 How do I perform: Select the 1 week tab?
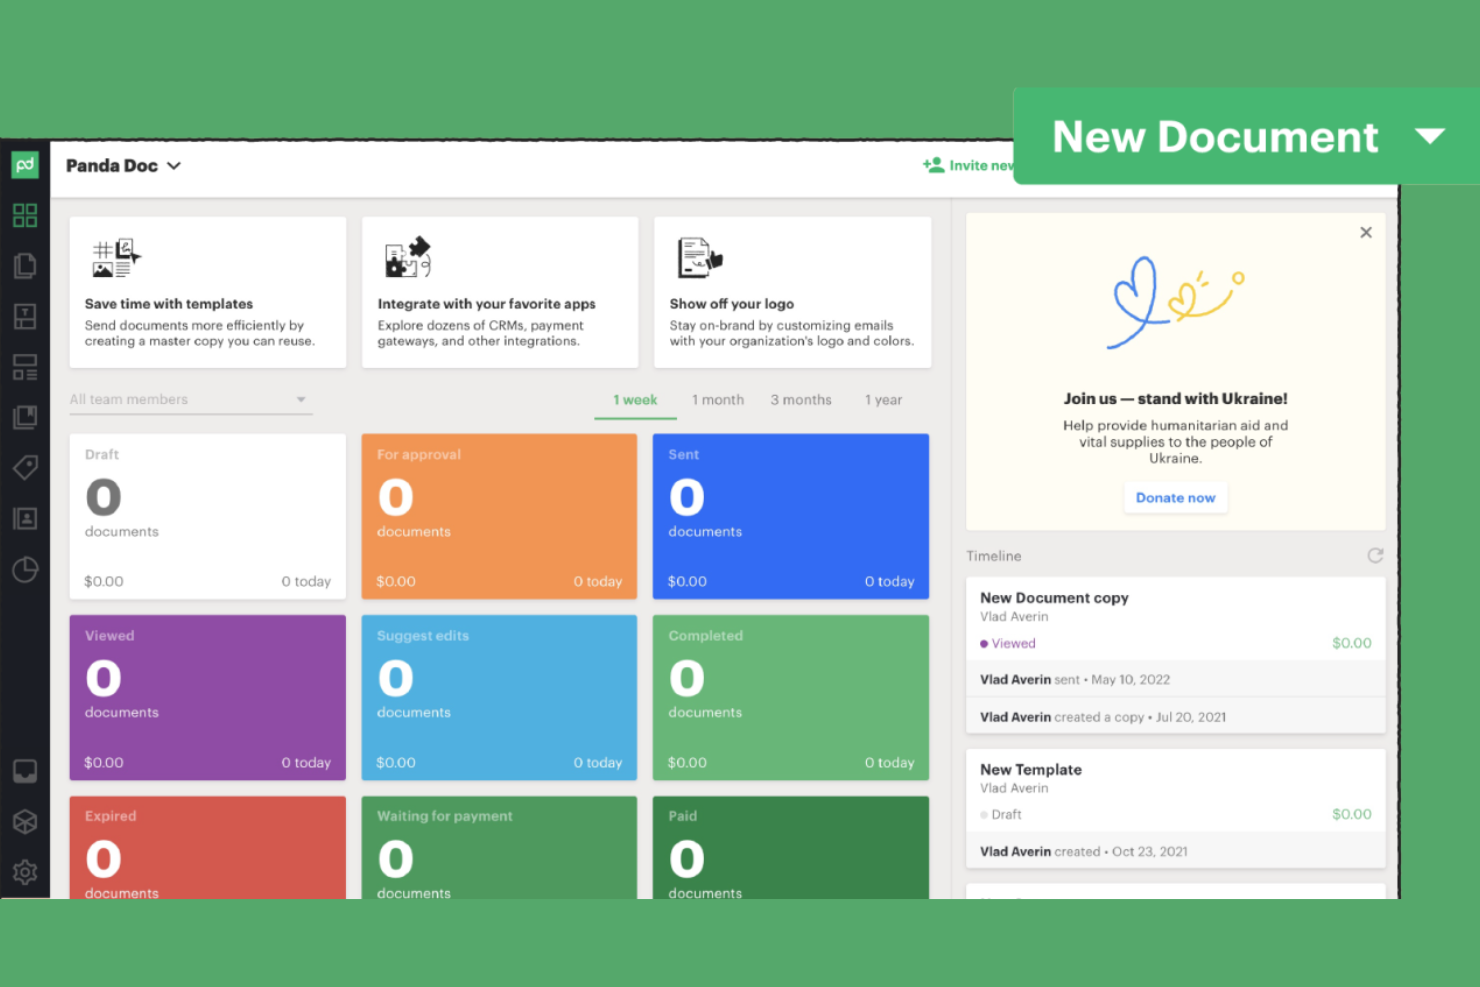(x=635, y=400)
